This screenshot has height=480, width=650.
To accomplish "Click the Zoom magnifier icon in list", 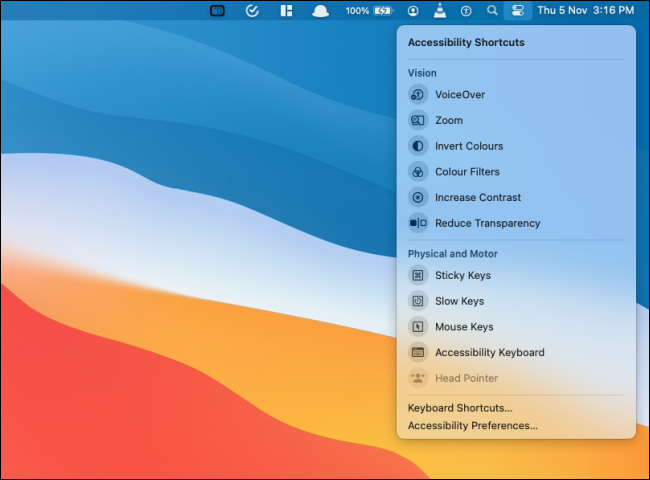I will click(x=418, y=120).
